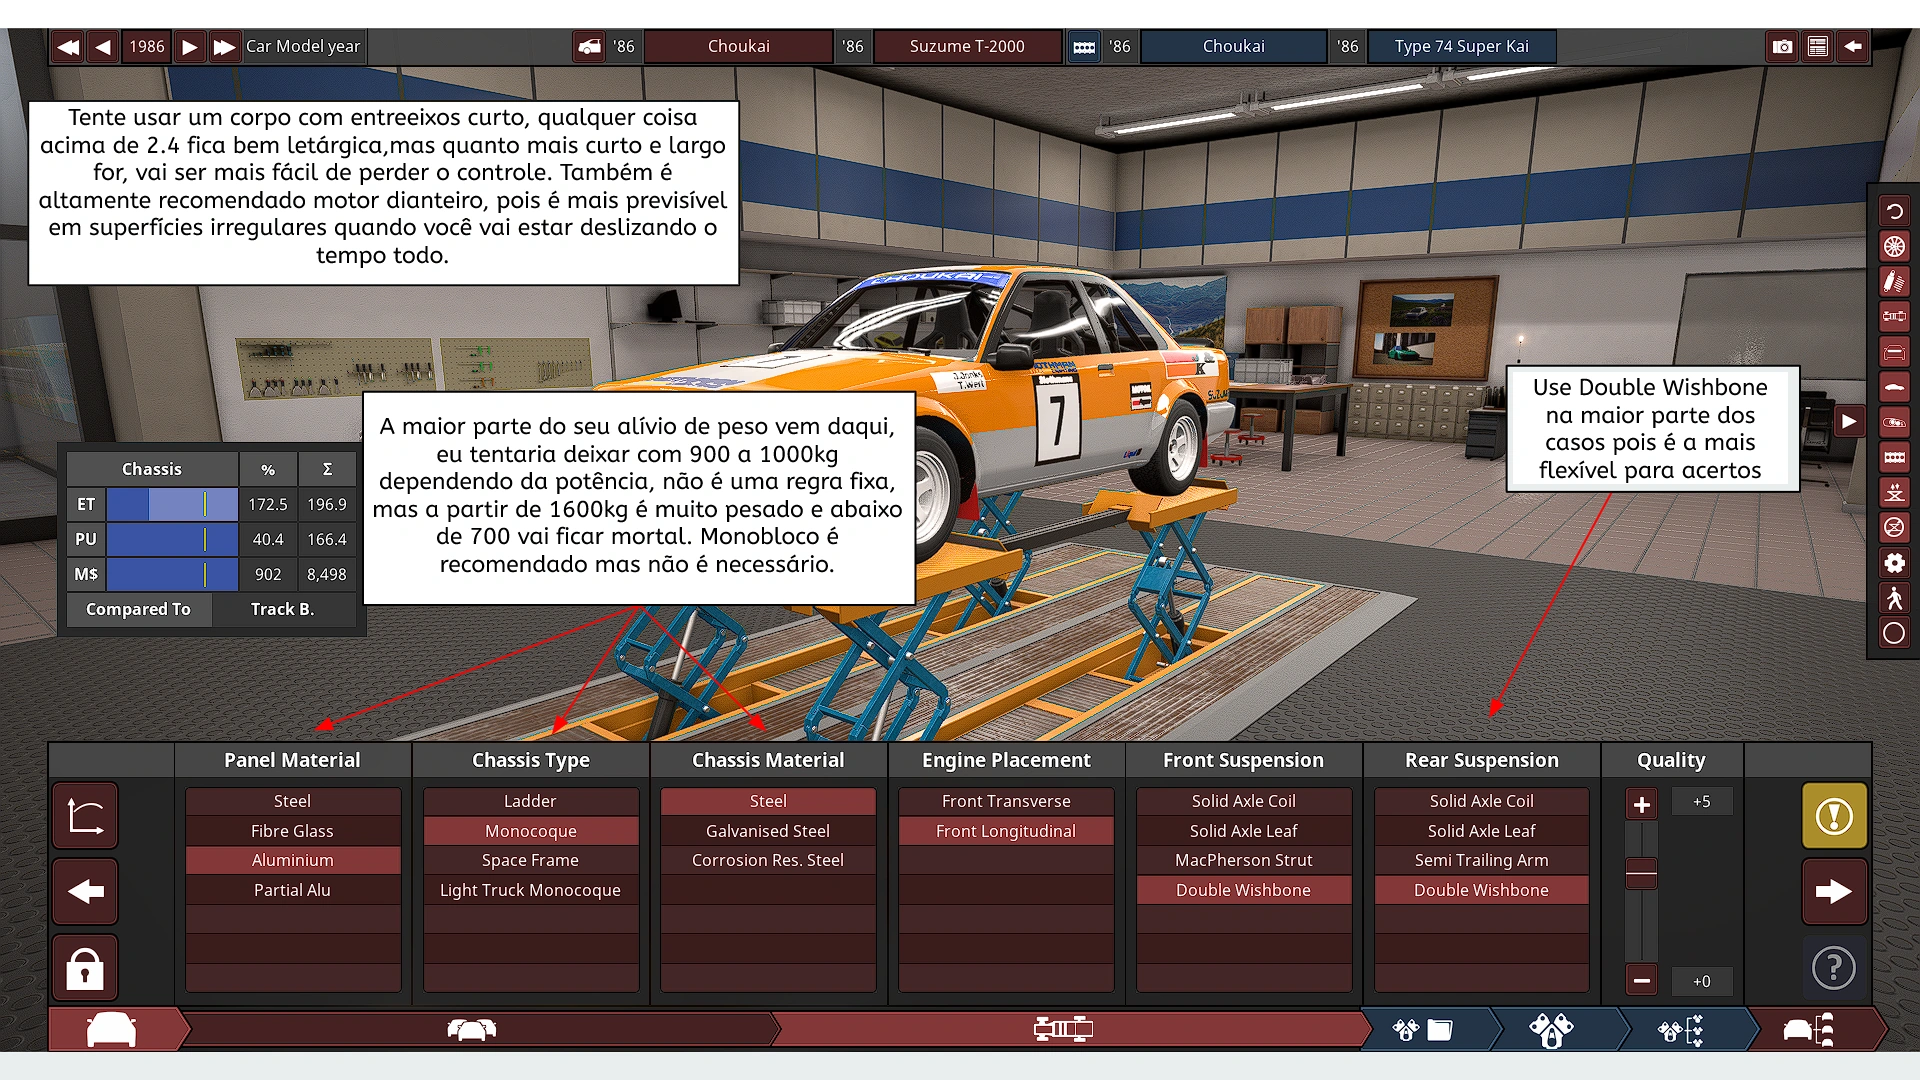The width and height of the screenshot is (1920, 1080).
Task: Open the Suzume T-2000 model selector
Action: click(966, 47)
